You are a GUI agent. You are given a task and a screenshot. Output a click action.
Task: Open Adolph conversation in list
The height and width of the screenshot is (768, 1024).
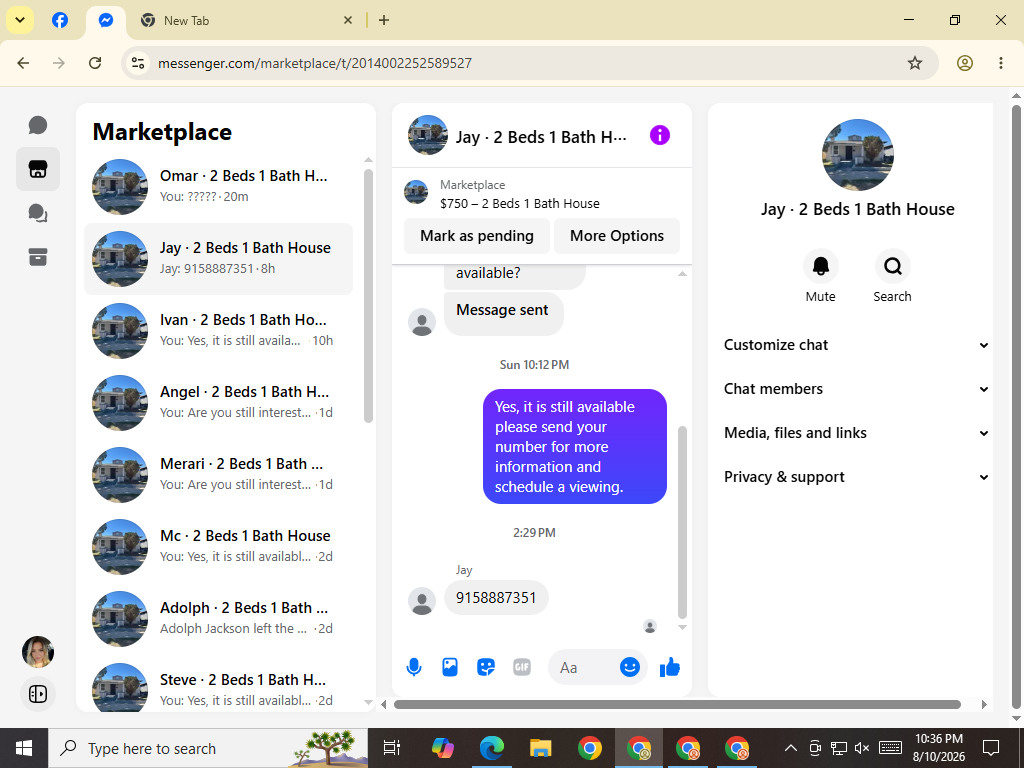tap(219, 618)
